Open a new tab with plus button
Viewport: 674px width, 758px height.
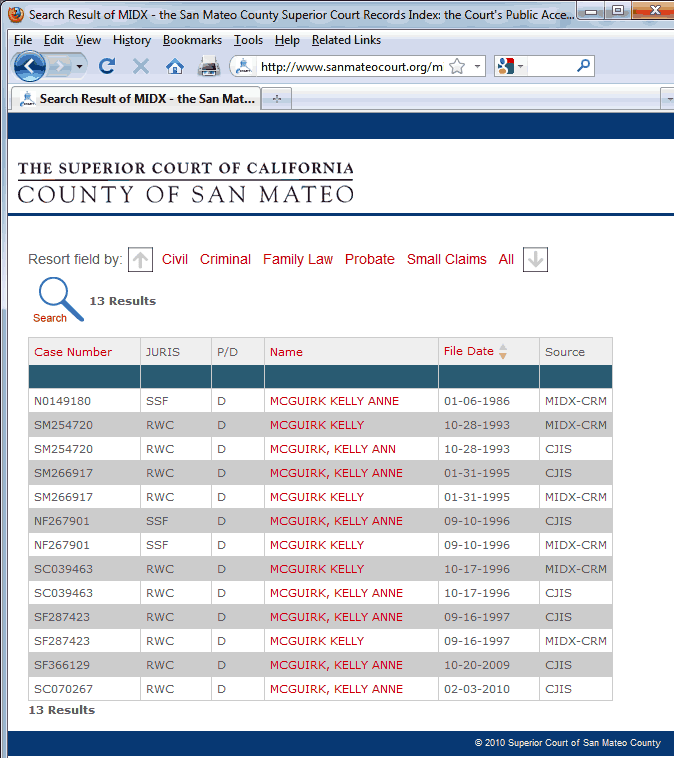(x=277, y=99)
